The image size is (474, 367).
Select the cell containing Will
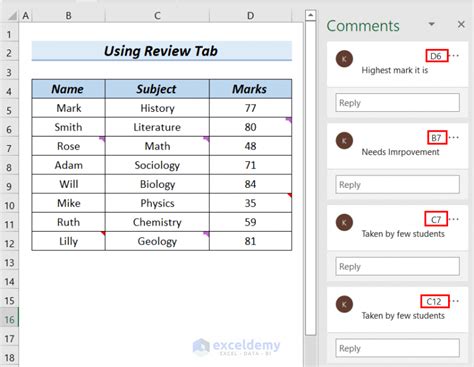pos(68,184)
